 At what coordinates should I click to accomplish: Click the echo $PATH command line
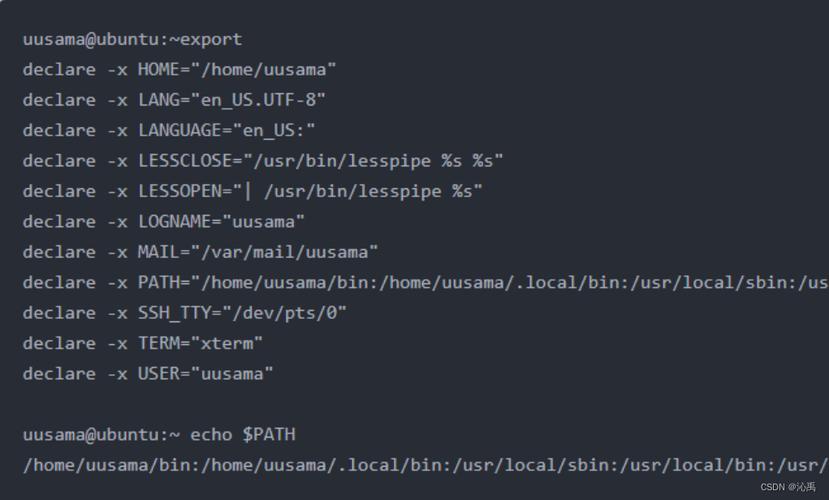[x=159, y=435]
